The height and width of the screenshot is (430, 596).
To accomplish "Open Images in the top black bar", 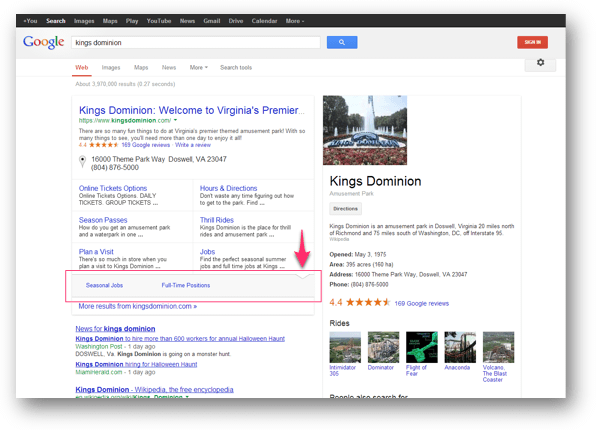I will pos(84,21).
